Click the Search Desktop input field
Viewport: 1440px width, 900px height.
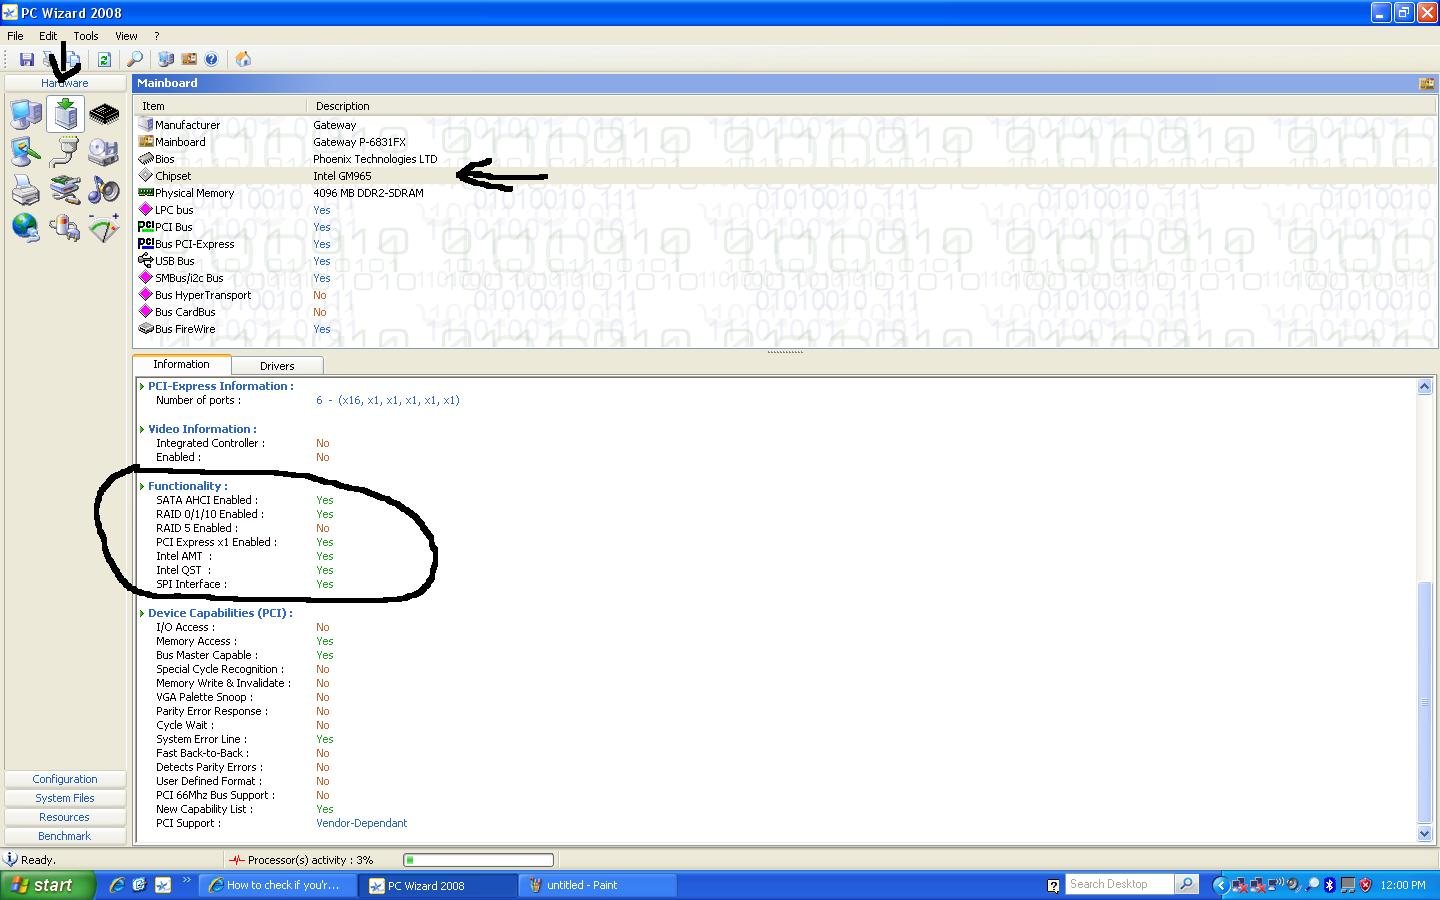click(1120, 884)
